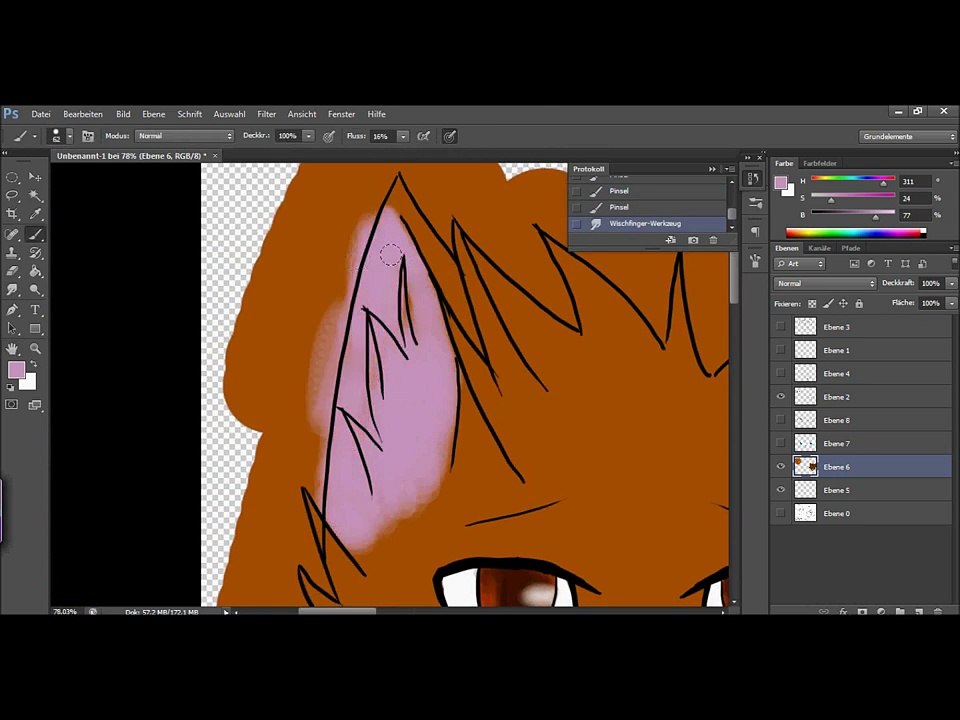This screenshot has height=720, width=960.
Task: Select the Eyedropper tool
Action: (36, 214)
